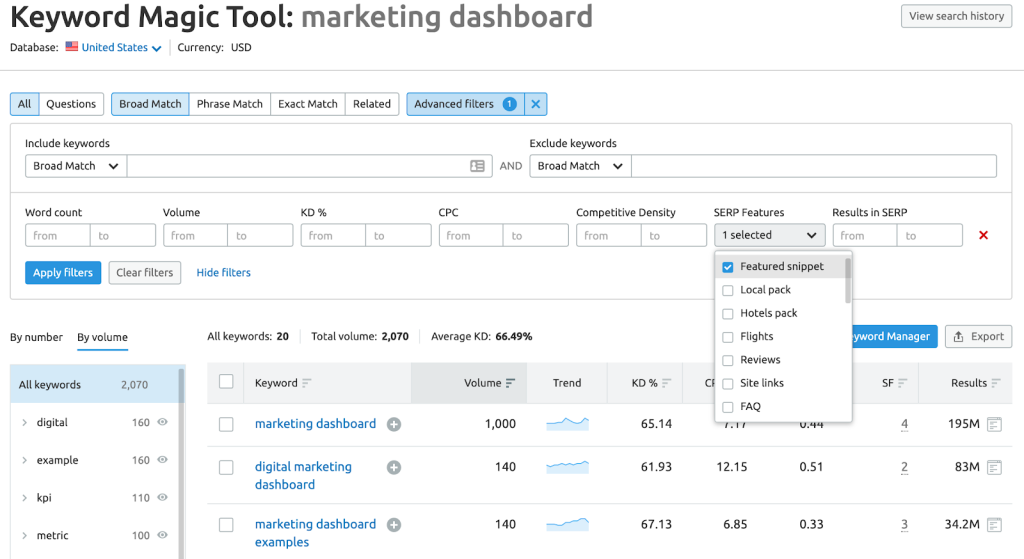1024x559 pixels.
Task: Expand the kpi keyword group
Action: (x=25, y=498)
